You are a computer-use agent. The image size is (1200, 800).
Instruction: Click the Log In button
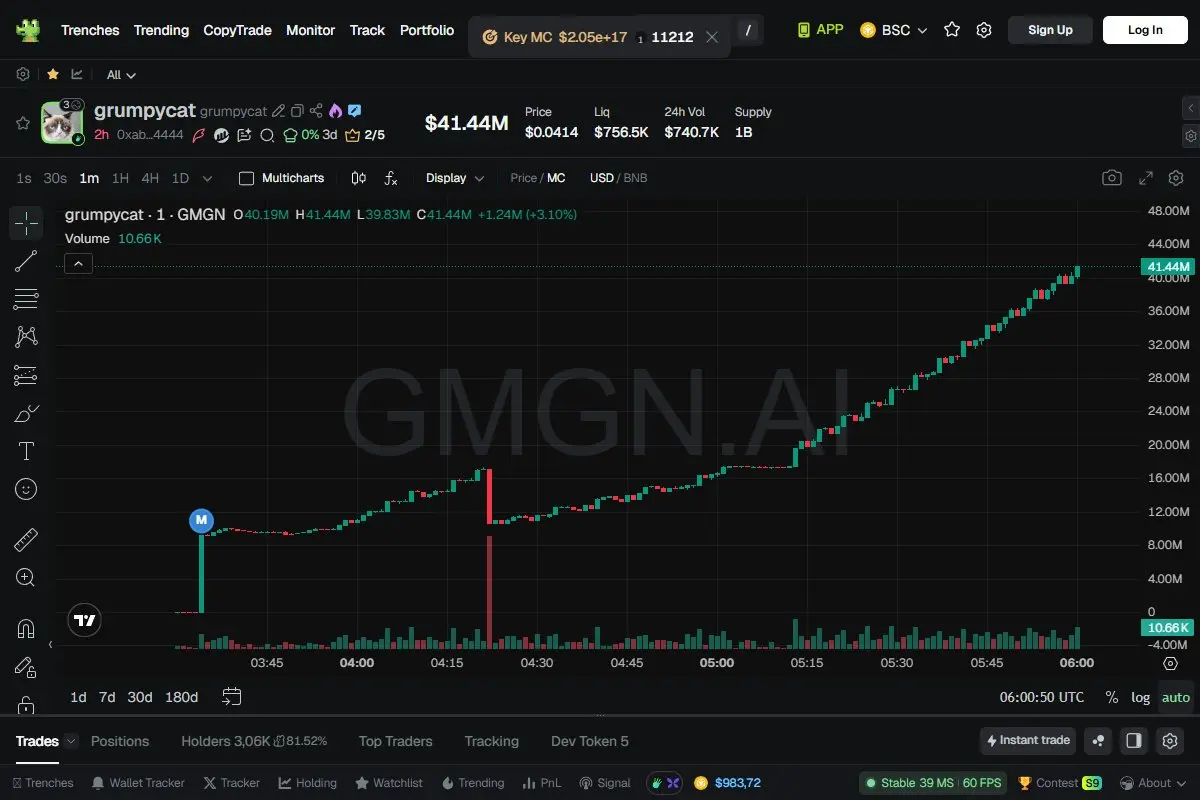pyautogui.click(x=1145, y=30)
